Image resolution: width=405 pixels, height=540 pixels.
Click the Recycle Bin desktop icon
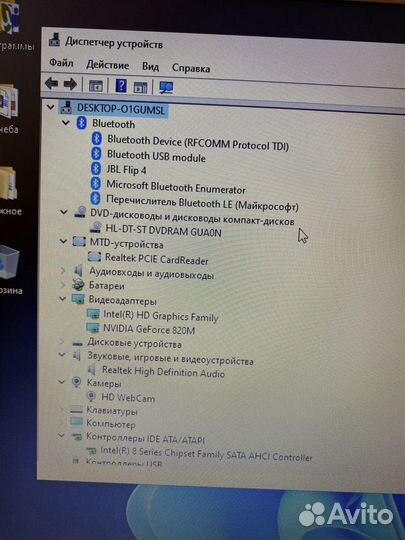[10, 262]
